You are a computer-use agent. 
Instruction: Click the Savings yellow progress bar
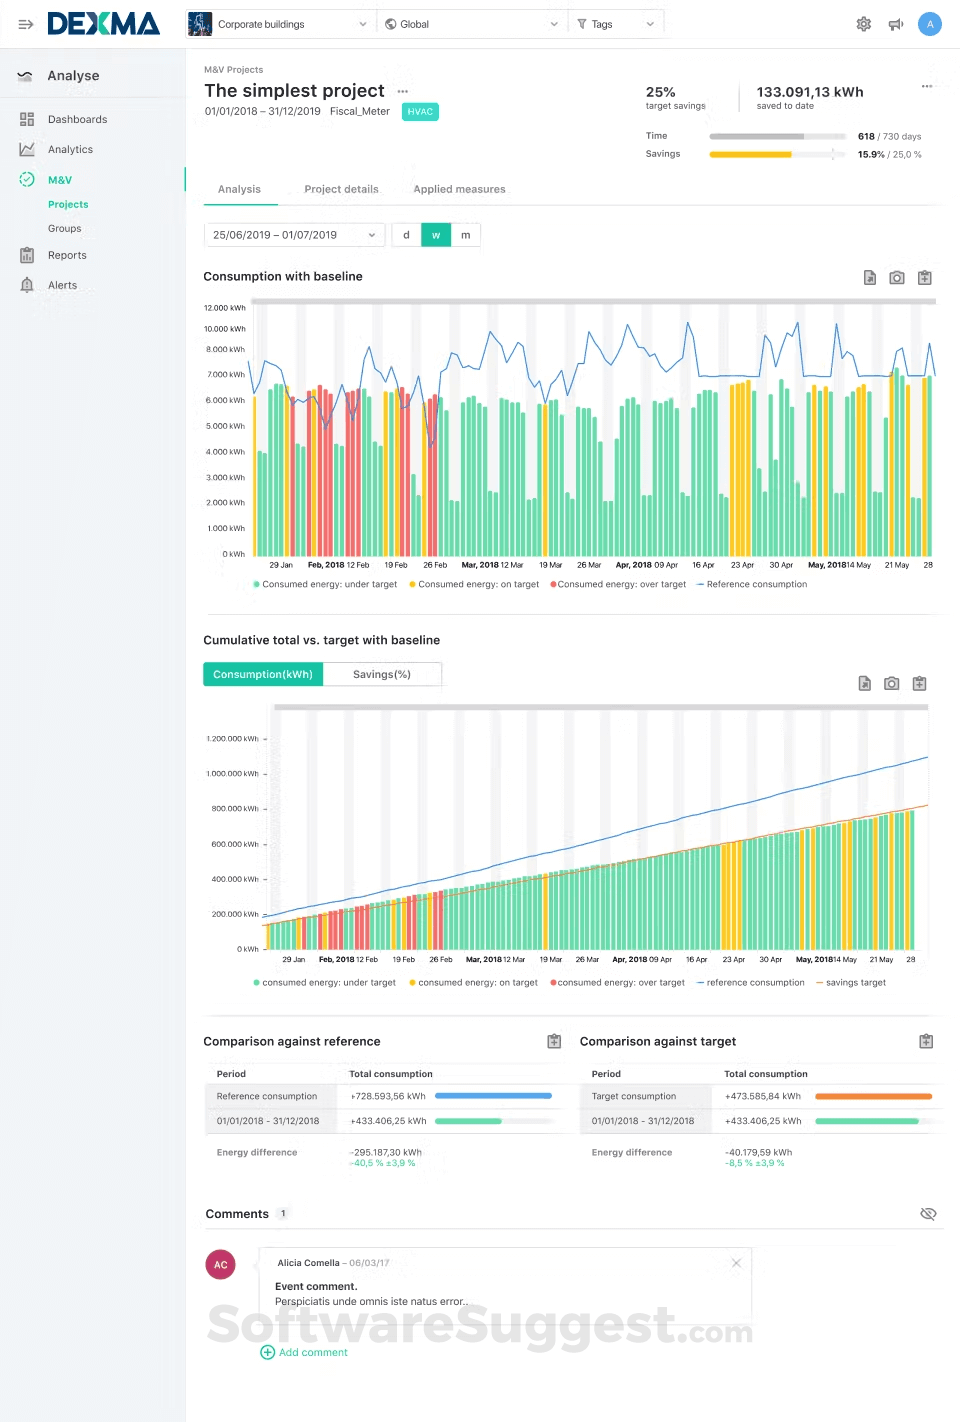coord(750,155)
